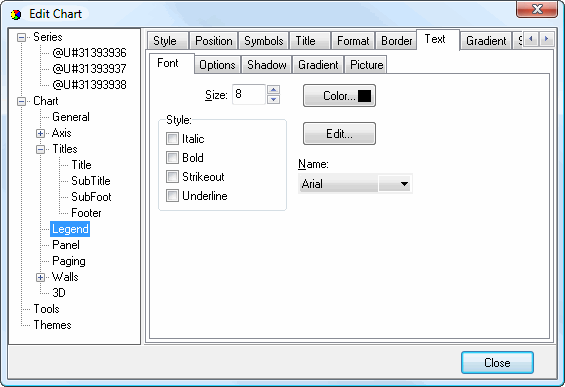
Task: Increase font size with up spinner arrow
Action: click(273, 90)
